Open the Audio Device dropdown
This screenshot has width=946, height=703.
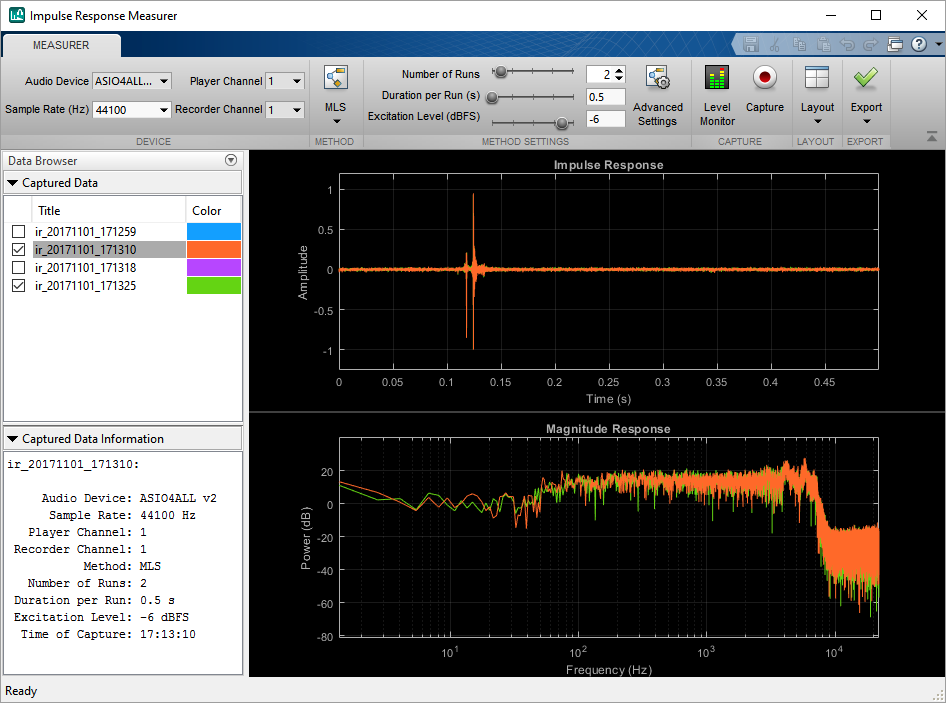tap(132, 81)
